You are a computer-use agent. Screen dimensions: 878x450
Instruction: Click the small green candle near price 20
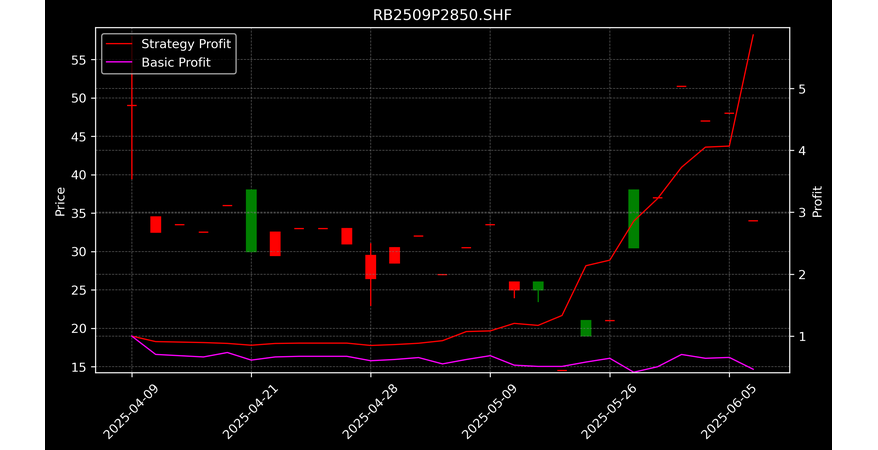[x=586, y=328]
